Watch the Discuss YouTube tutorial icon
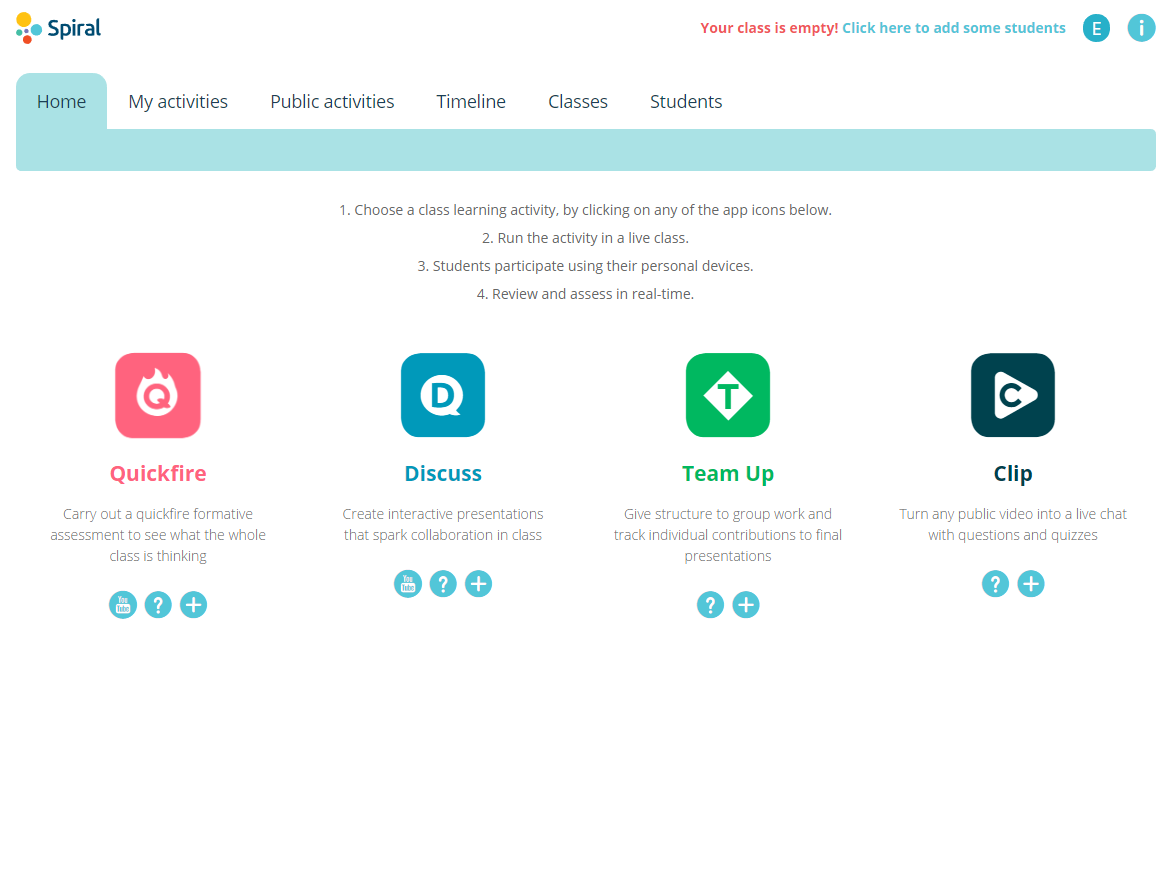Viewport: 1165px width, 869px height. (408, 584)
